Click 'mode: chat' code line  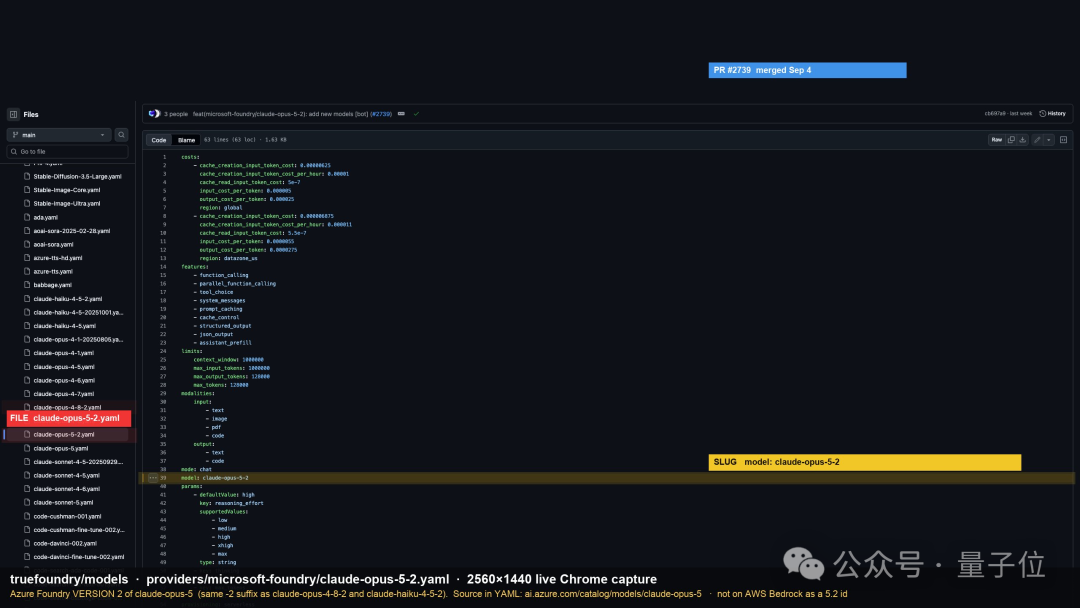click(x=196, y=470)
